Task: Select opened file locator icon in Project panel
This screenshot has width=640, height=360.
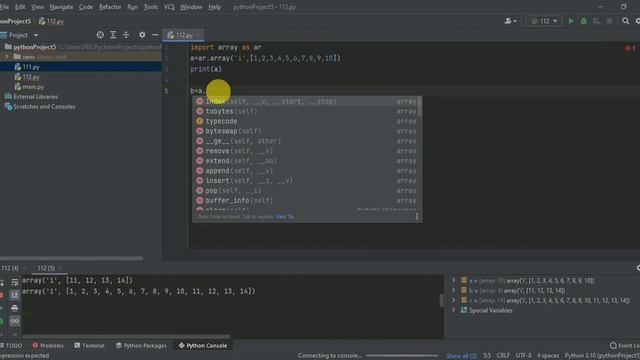Action: (x=100, y=35)
